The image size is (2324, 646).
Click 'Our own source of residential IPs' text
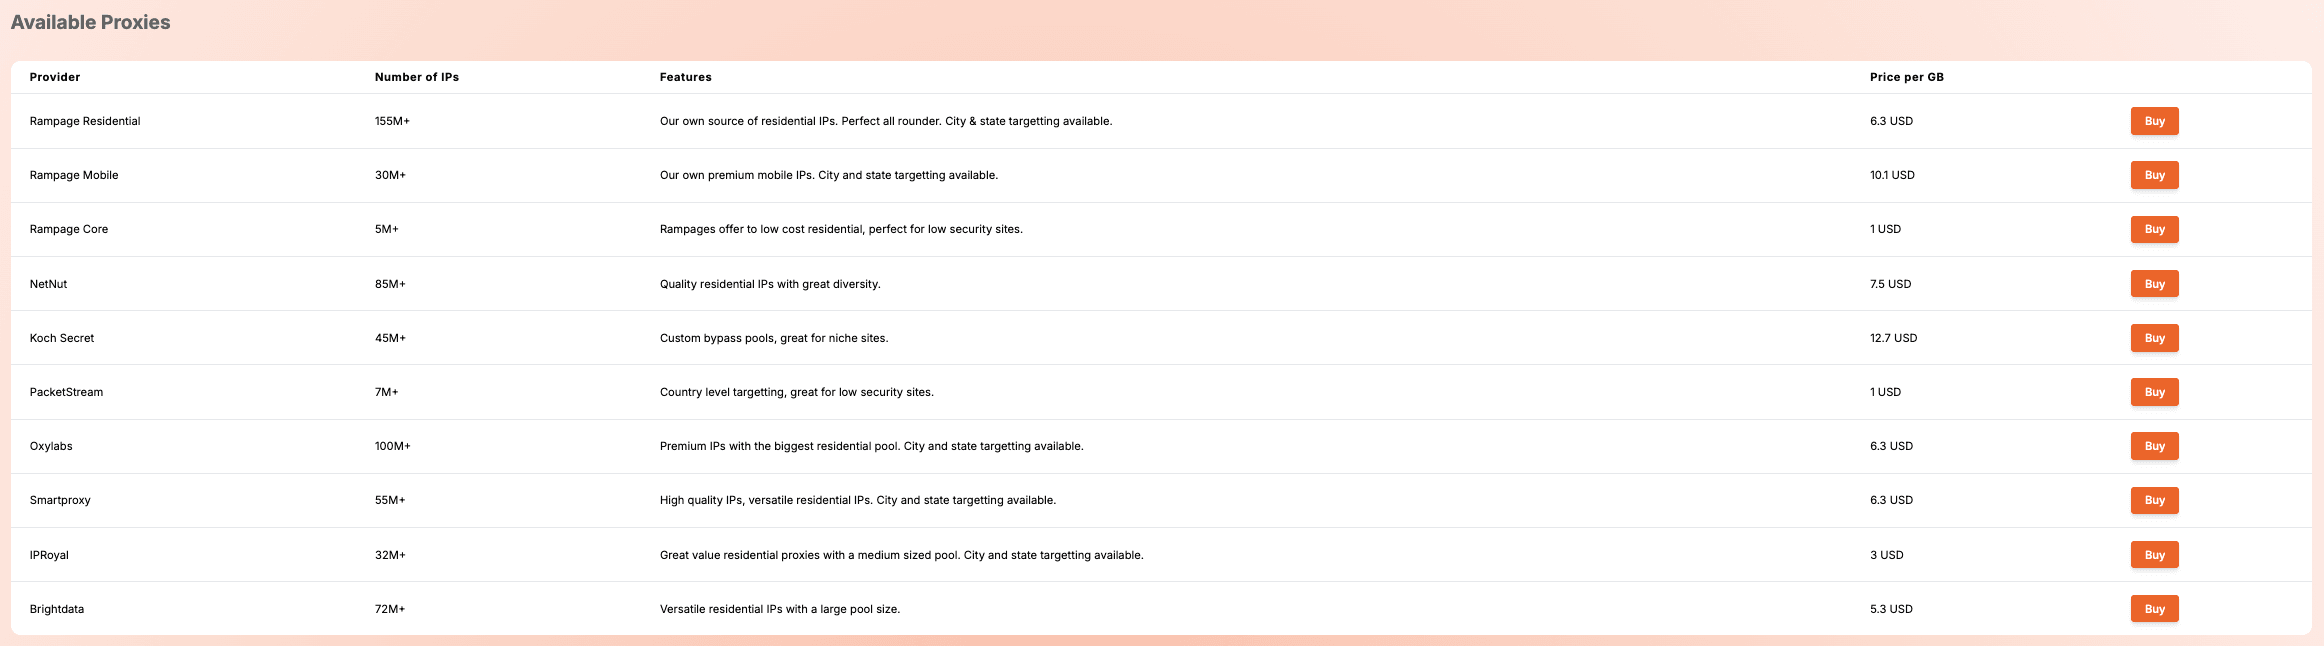pos(886,121)
